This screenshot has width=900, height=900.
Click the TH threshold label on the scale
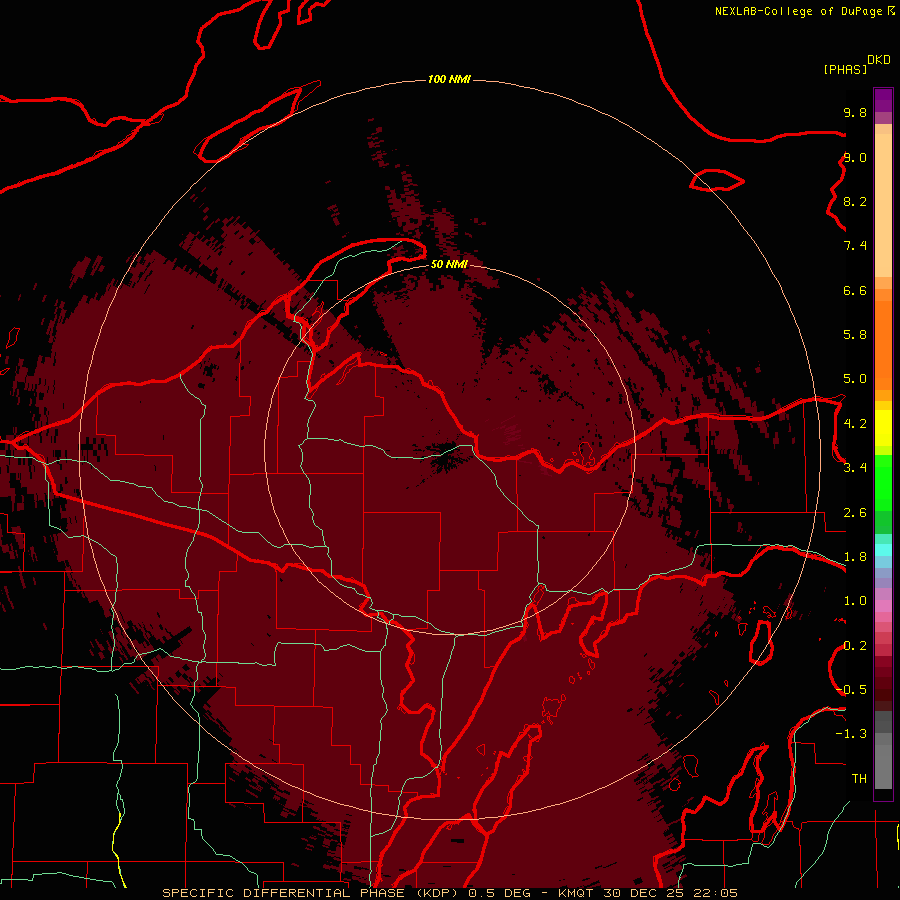[x=859, y=779]
